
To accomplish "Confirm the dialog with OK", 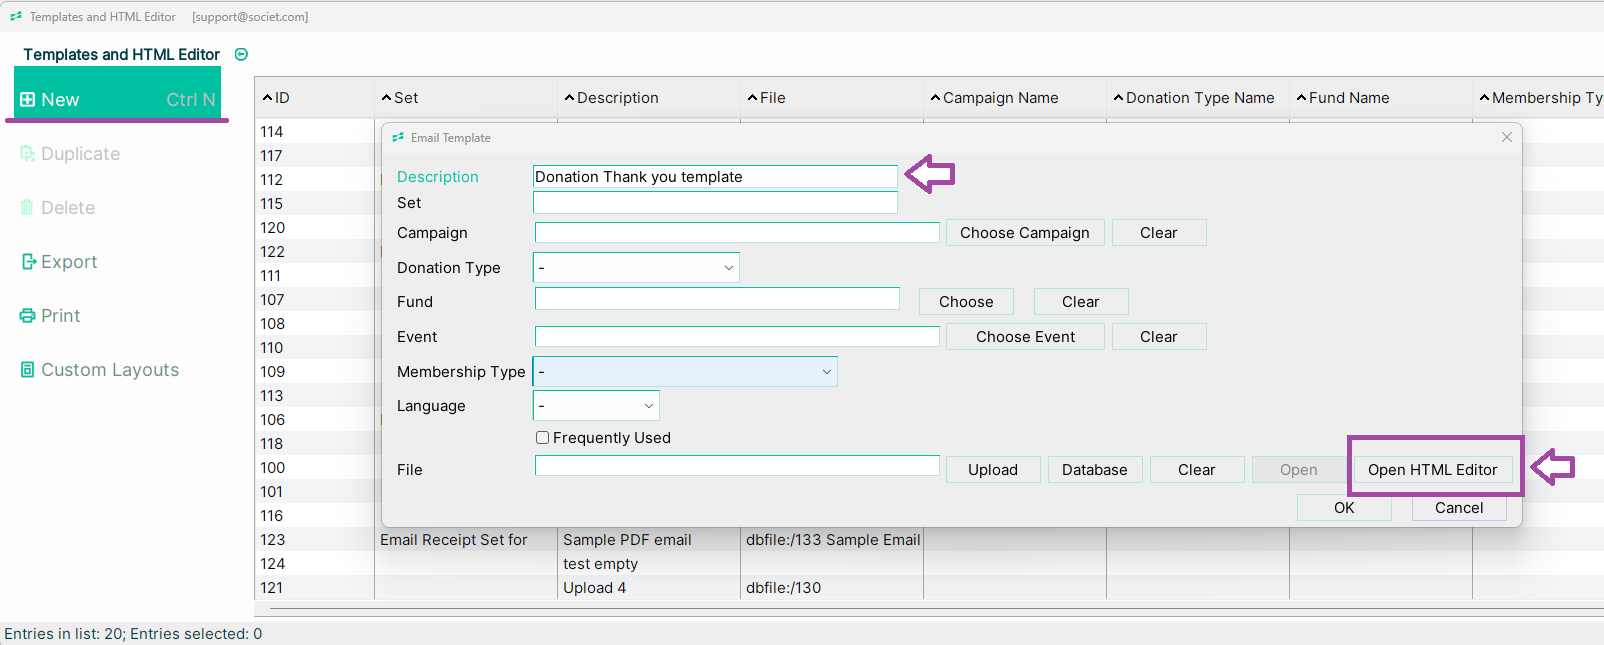I will [x=1344, y=508].
